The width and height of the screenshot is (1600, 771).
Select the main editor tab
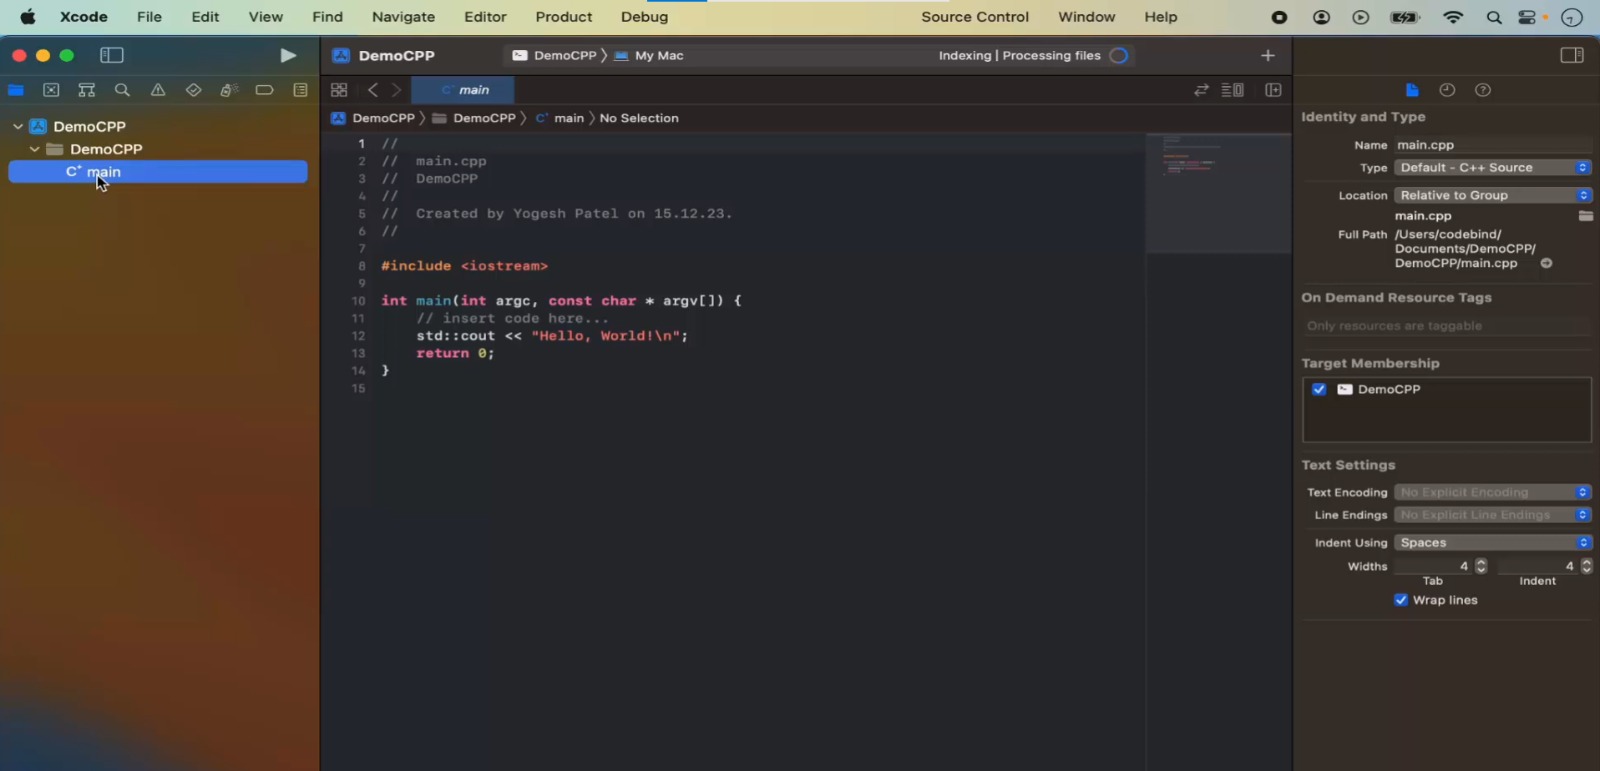[463, 90]
